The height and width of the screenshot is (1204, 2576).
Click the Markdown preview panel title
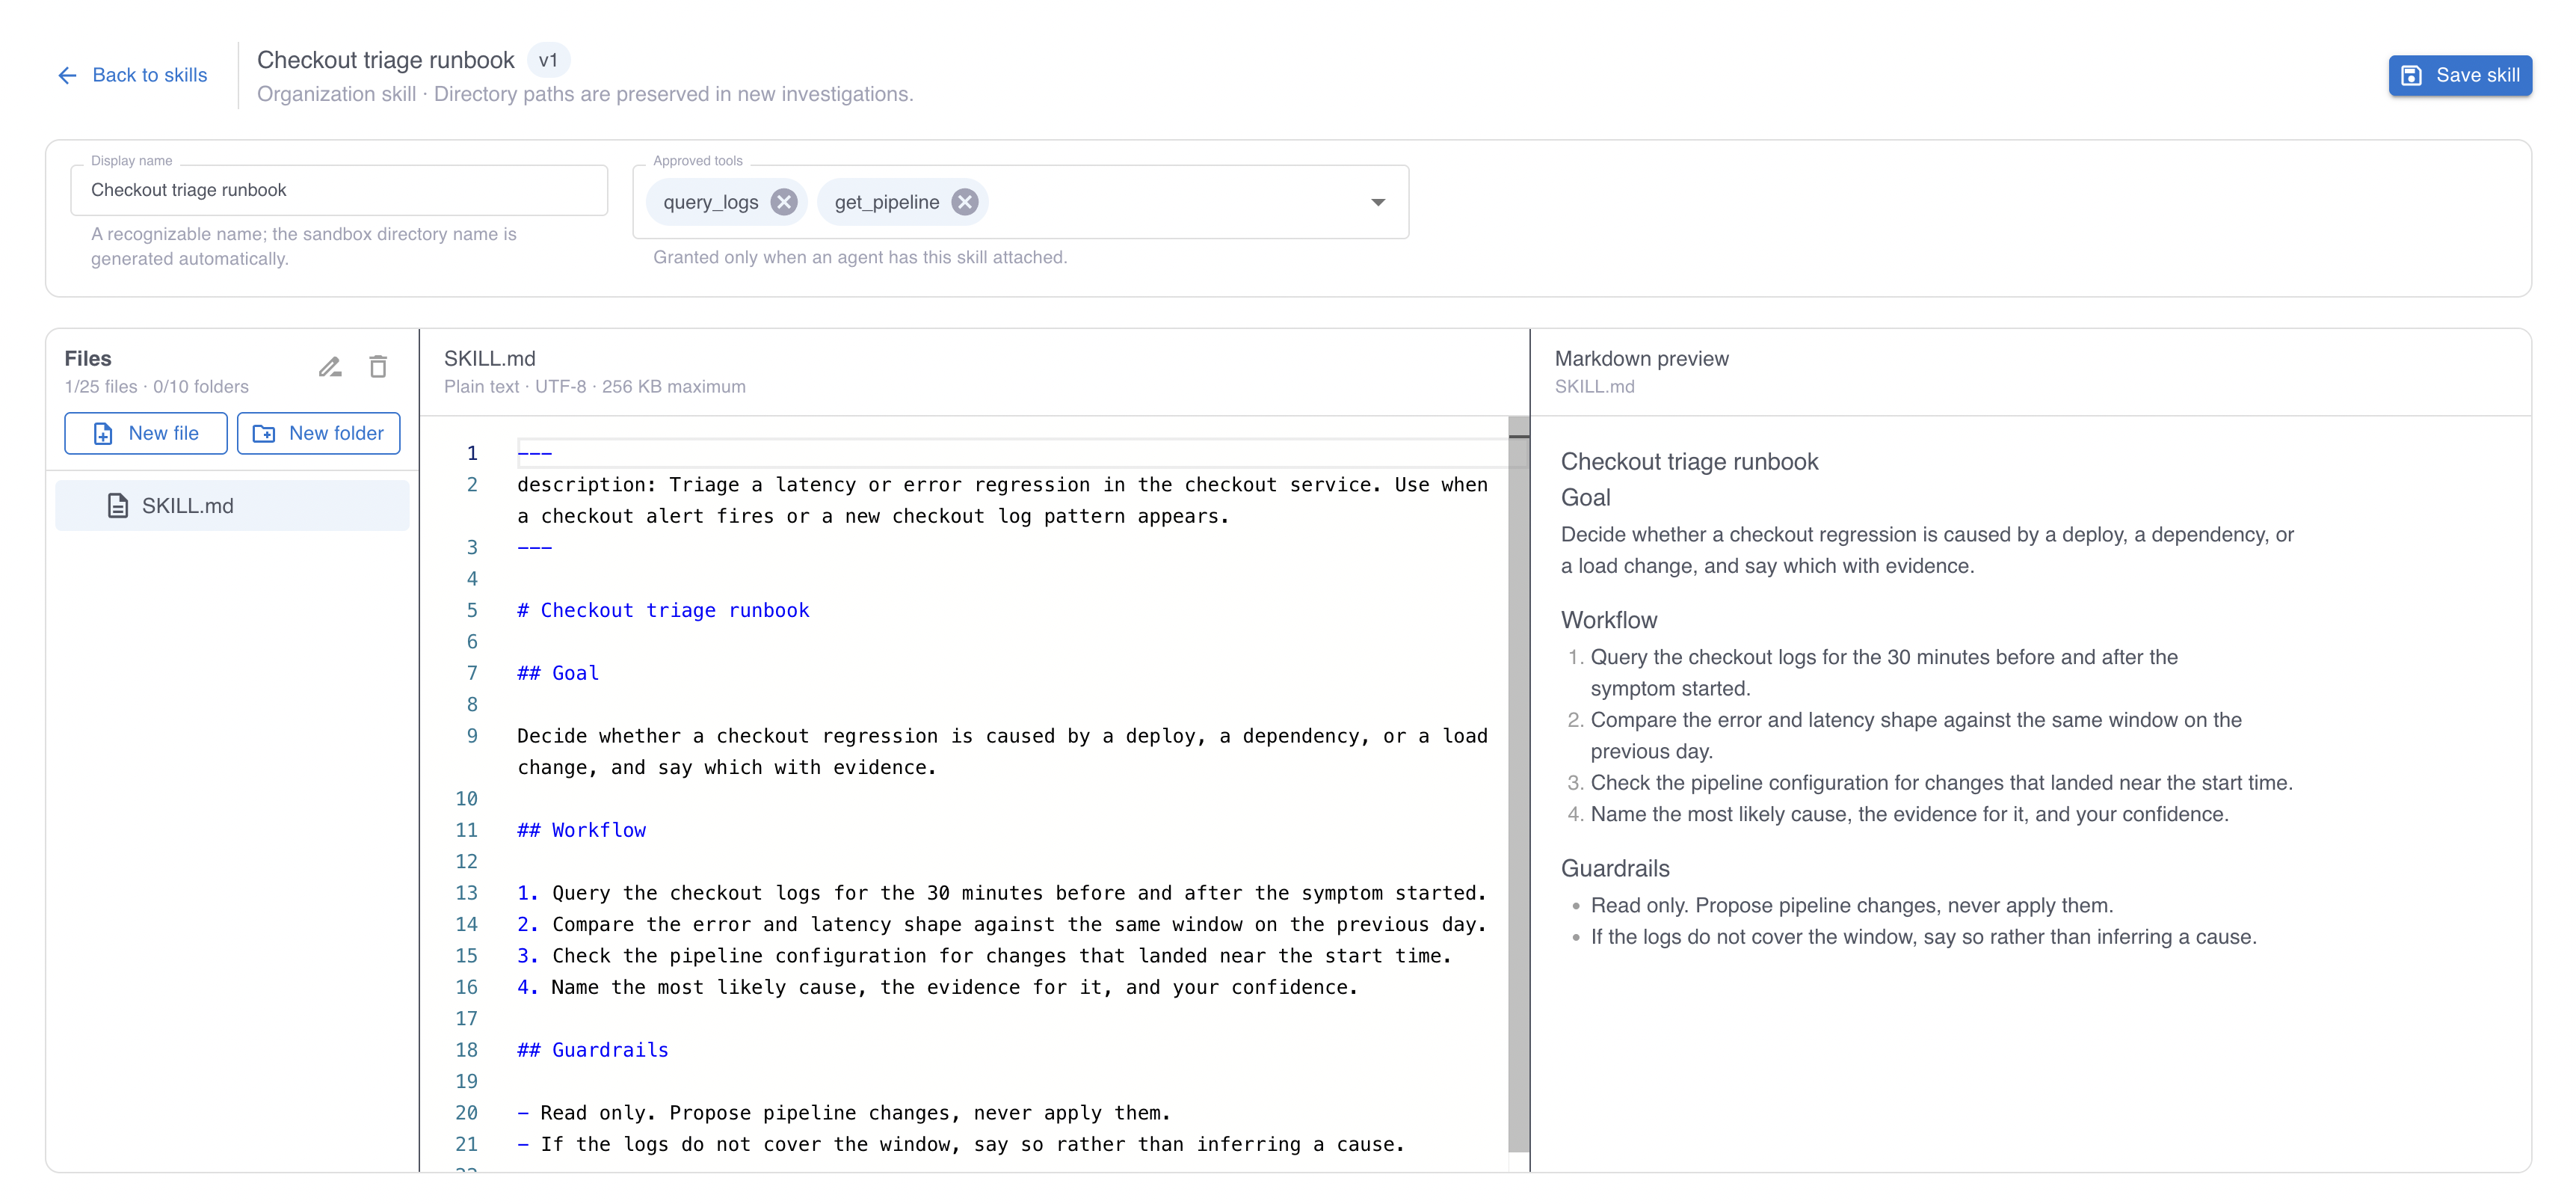tap(1641, 358)
